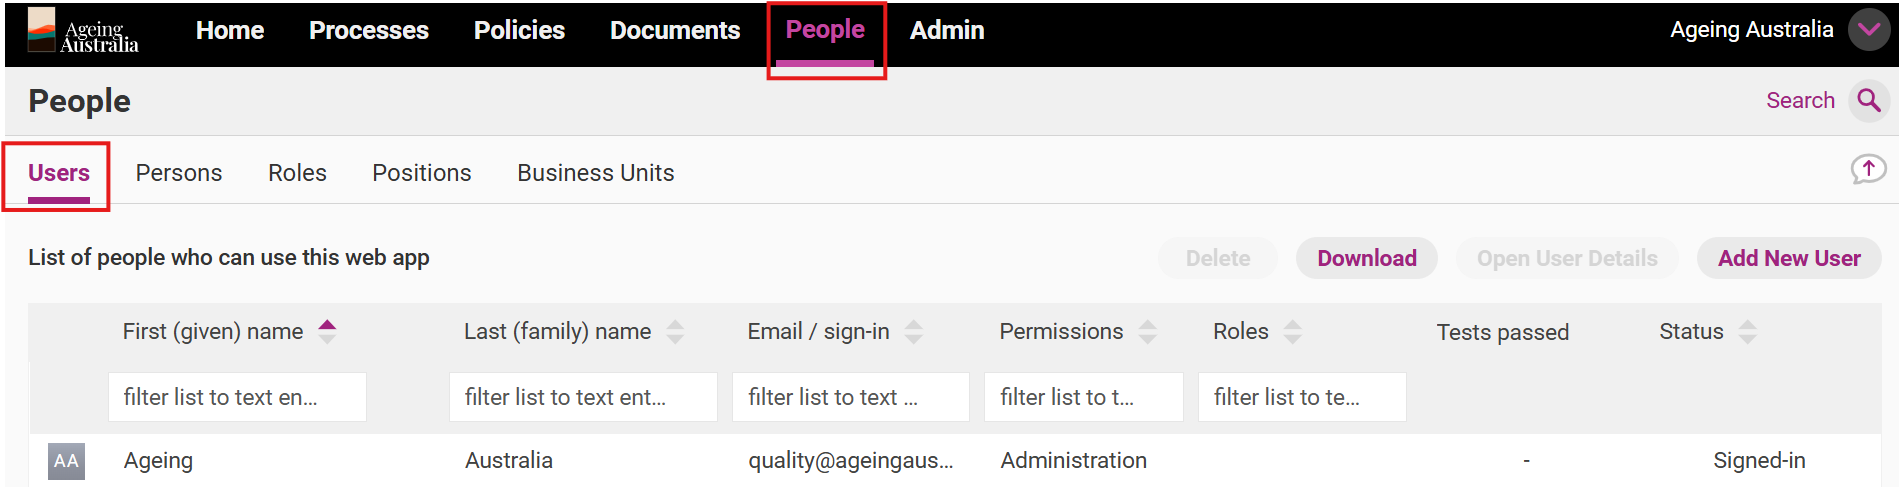Switch to the Persons tab

click(x=179, y=173)
